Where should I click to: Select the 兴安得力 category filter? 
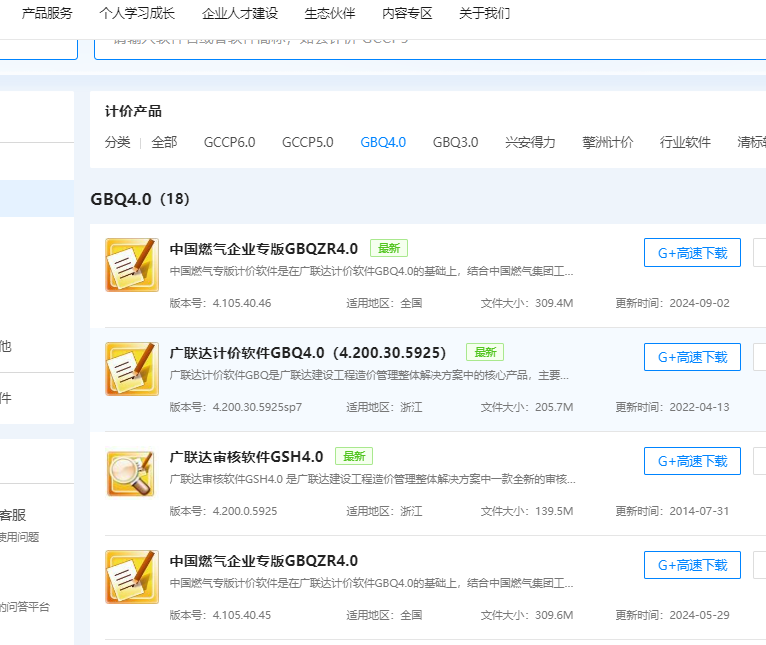pyautogui.click(x=530, y=142)
